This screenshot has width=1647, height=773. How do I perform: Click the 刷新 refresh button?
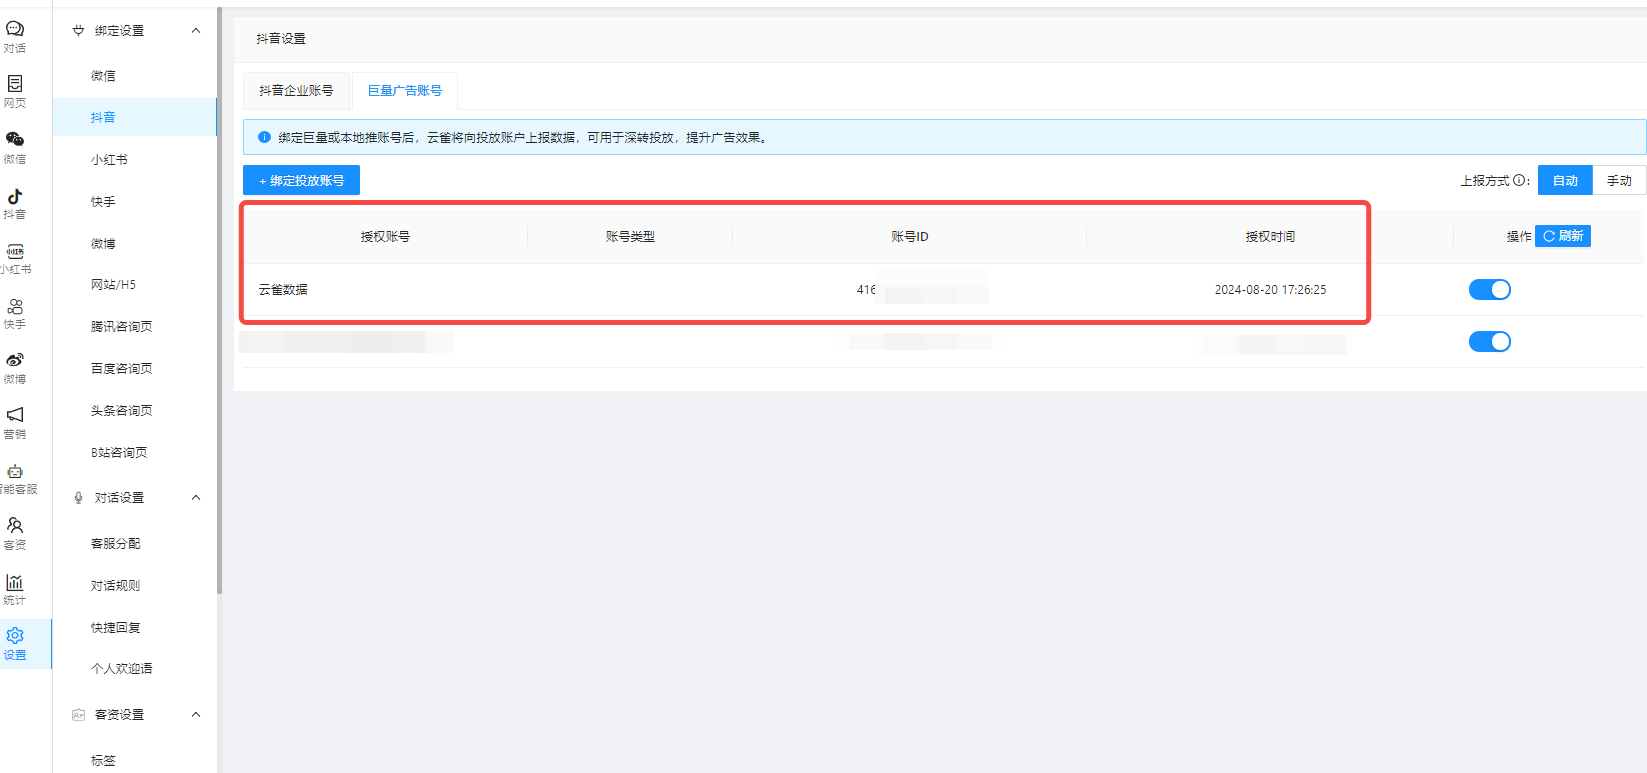tap(1562, 236)
